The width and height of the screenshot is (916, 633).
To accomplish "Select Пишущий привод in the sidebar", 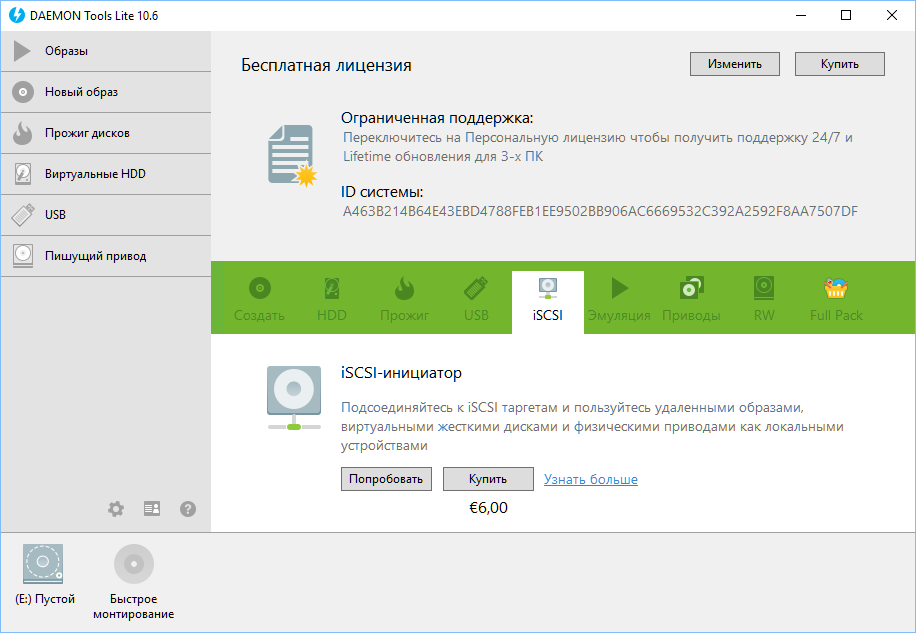I will (106, 256).
